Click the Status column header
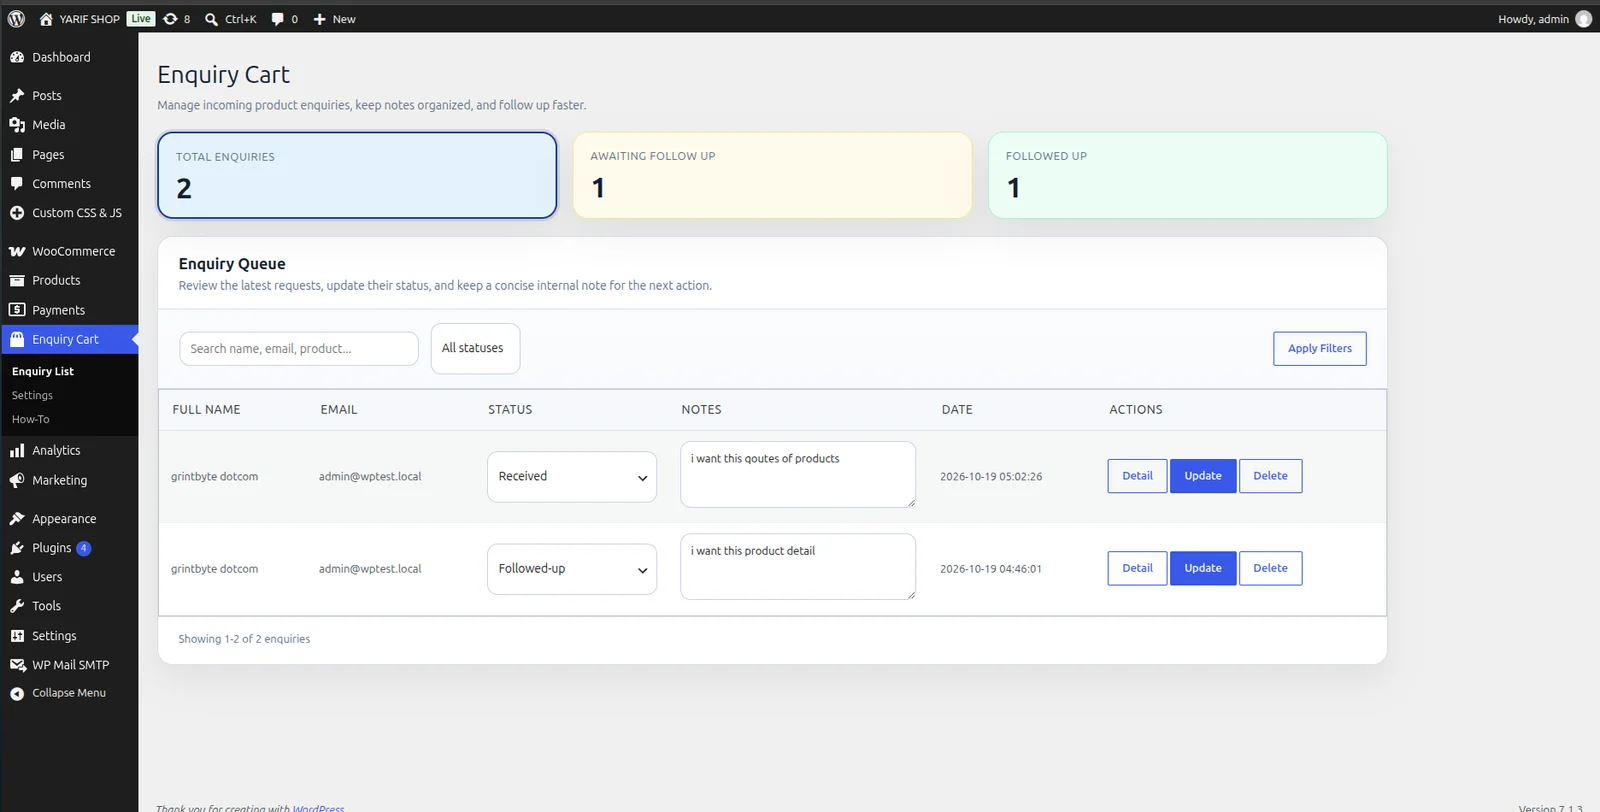 [510, 410]
